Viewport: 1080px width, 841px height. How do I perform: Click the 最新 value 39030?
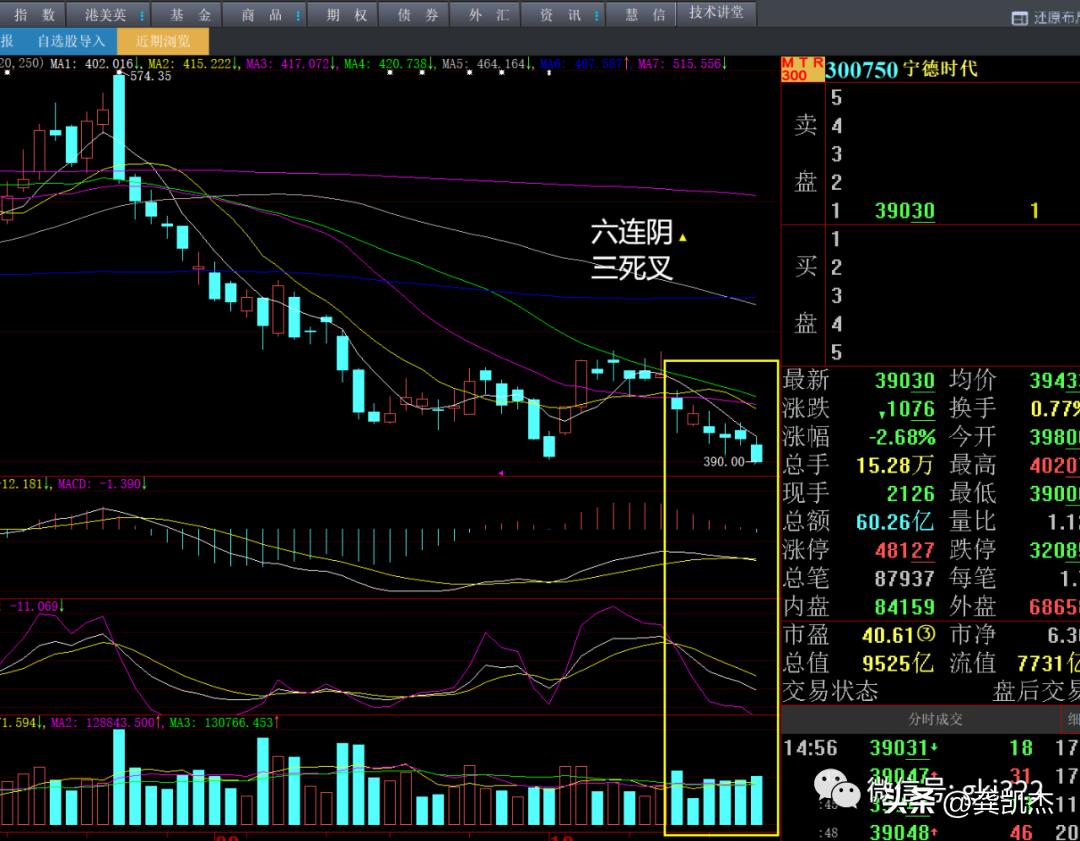pyautogui.click(x=904, y=380)
